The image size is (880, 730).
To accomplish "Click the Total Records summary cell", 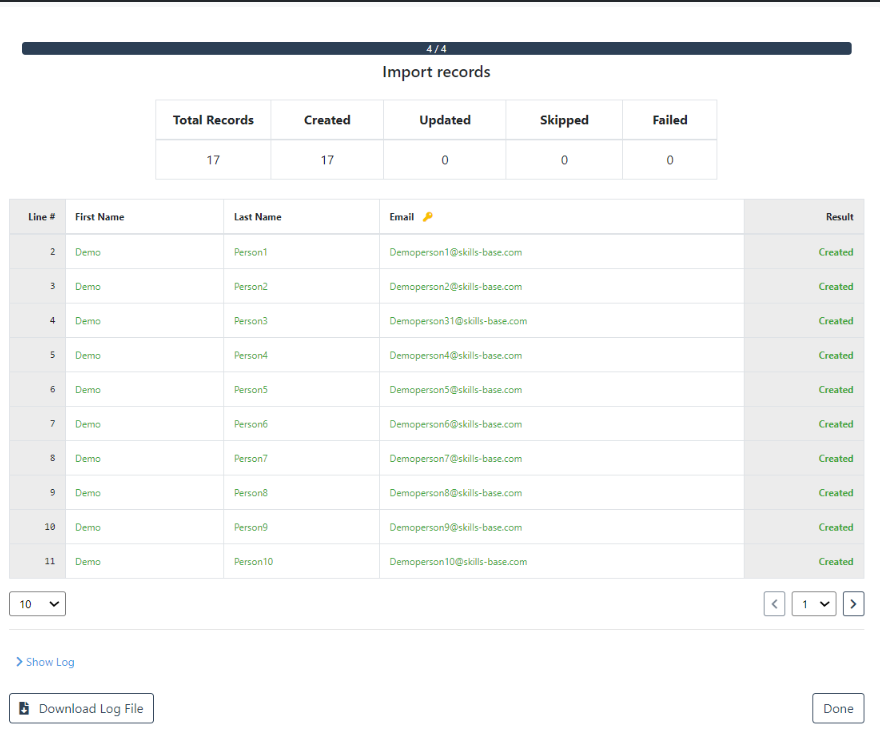I will pos(213,120).
